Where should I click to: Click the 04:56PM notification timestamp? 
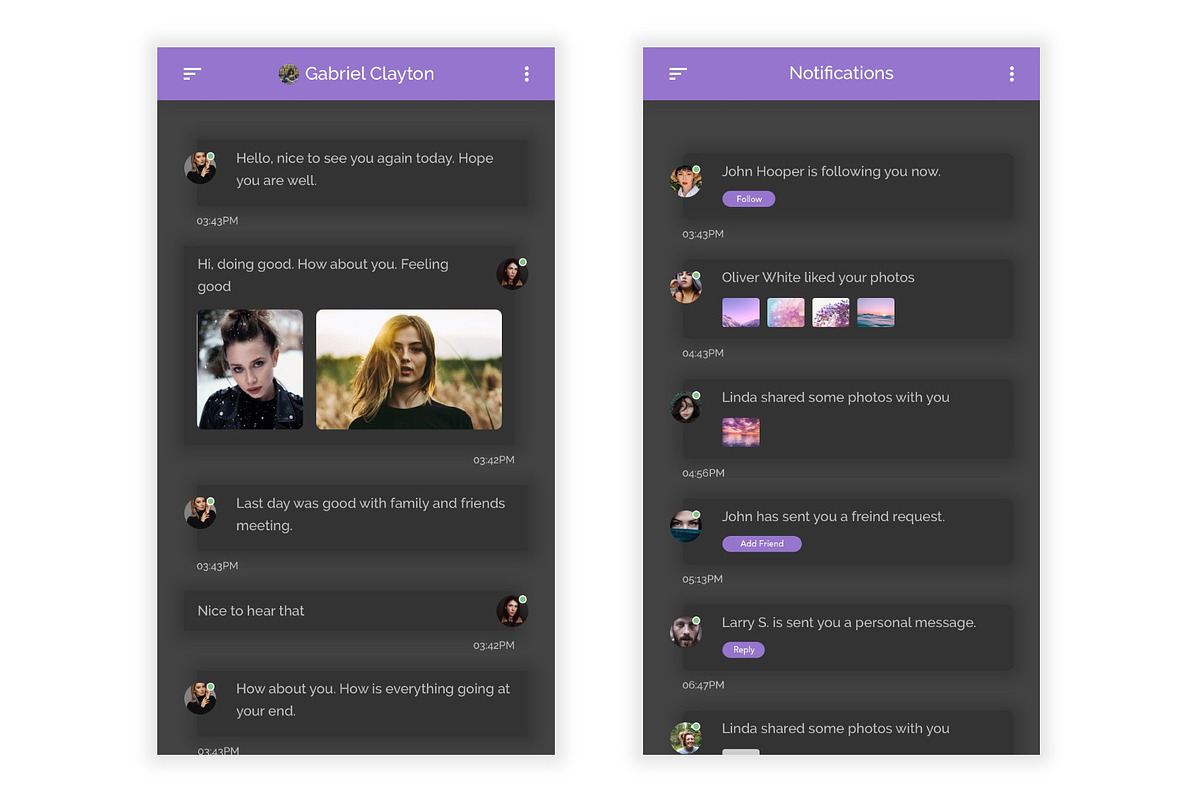tap(703, 473)
